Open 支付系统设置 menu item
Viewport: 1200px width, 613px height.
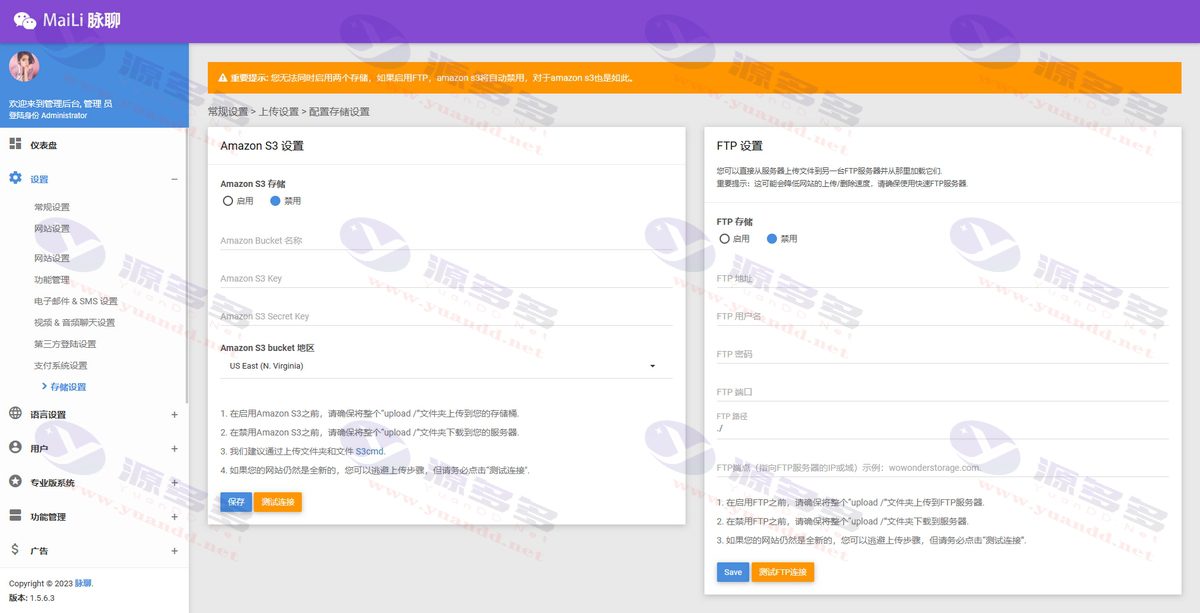click(x=61, y=365)
